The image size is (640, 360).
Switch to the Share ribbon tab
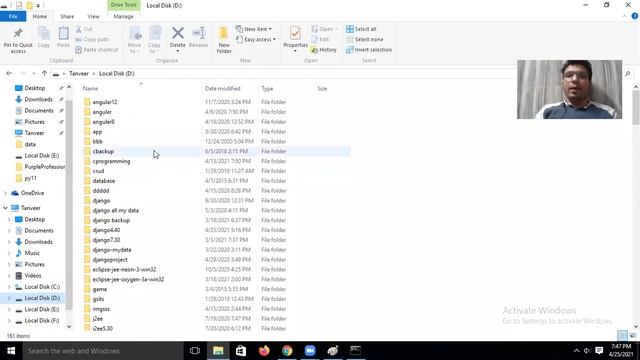(67, 16)
